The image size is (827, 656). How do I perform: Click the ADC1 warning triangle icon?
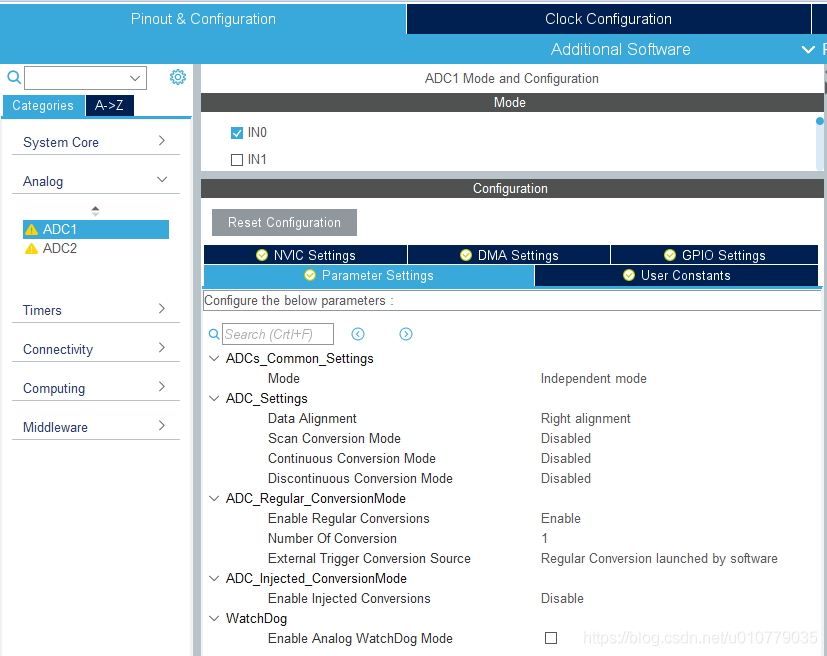(x=32, y=229)
